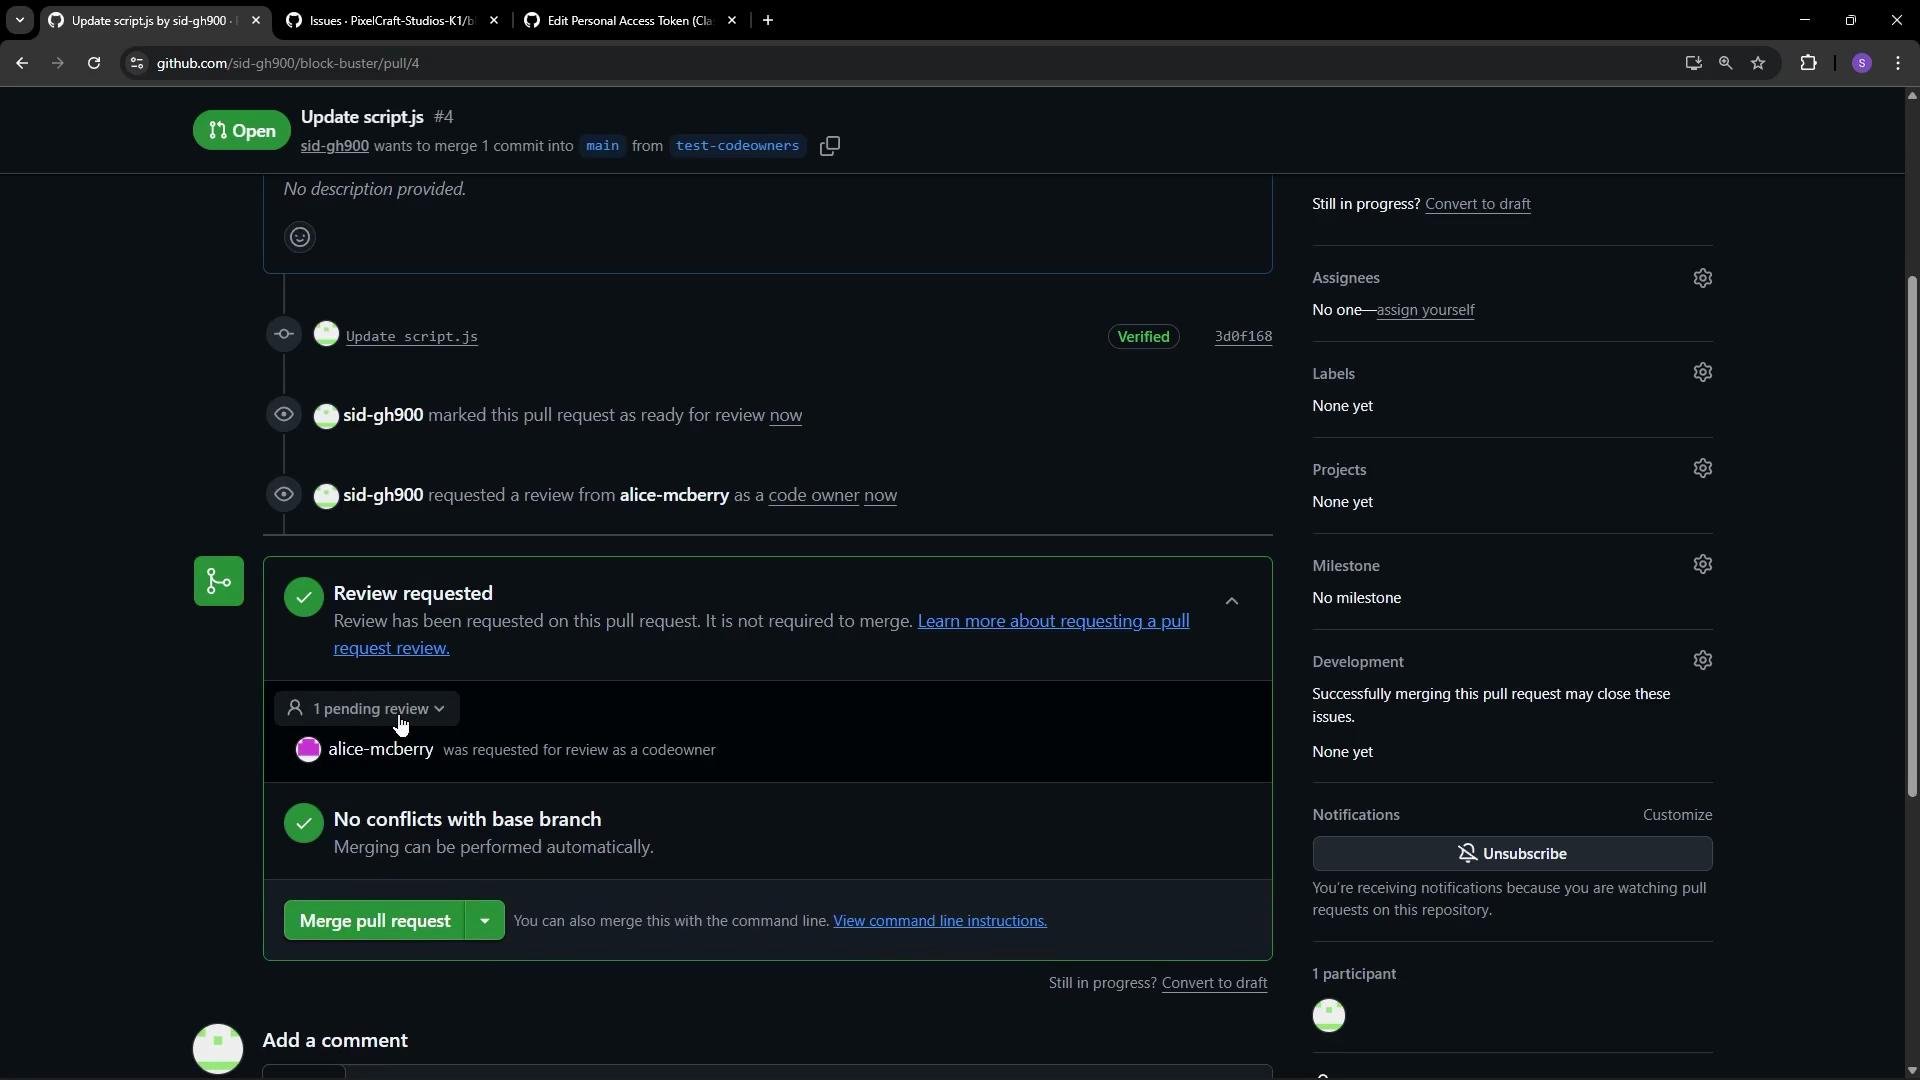Switch to Issues PixelCraft-Studios tab
Screen dimensions: 1920x1080
point(392,20)
